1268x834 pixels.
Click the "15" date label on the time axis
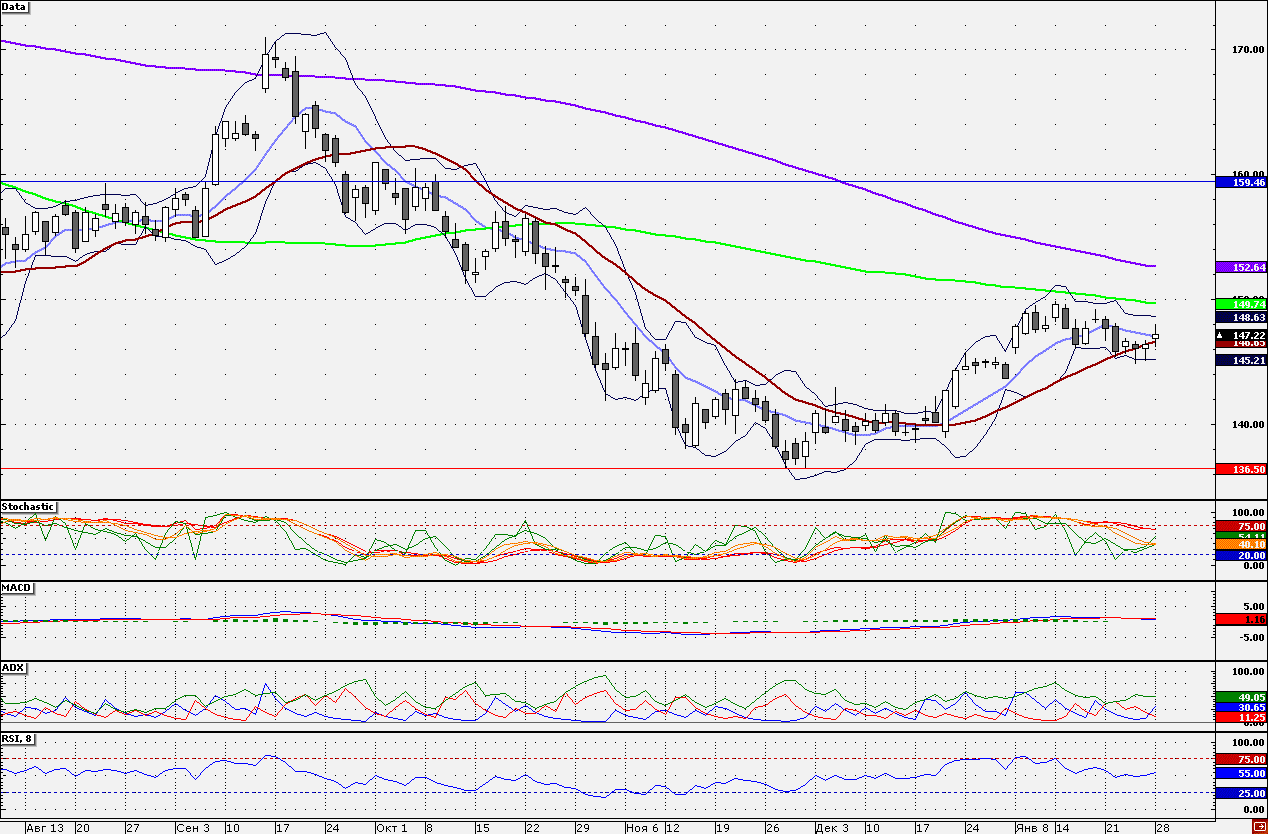(x=483, y=828)
